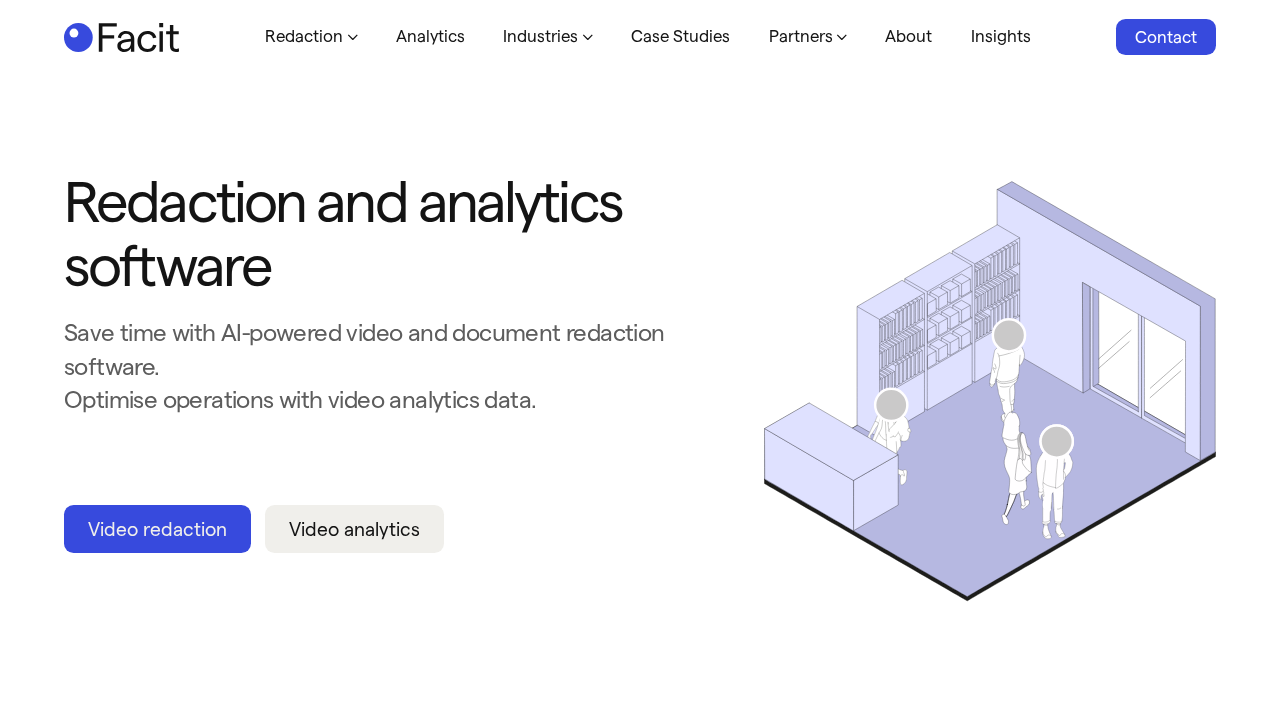Click the Redaction dropdown chevron
Viewport: 1280px width, 720px height.
352,37
